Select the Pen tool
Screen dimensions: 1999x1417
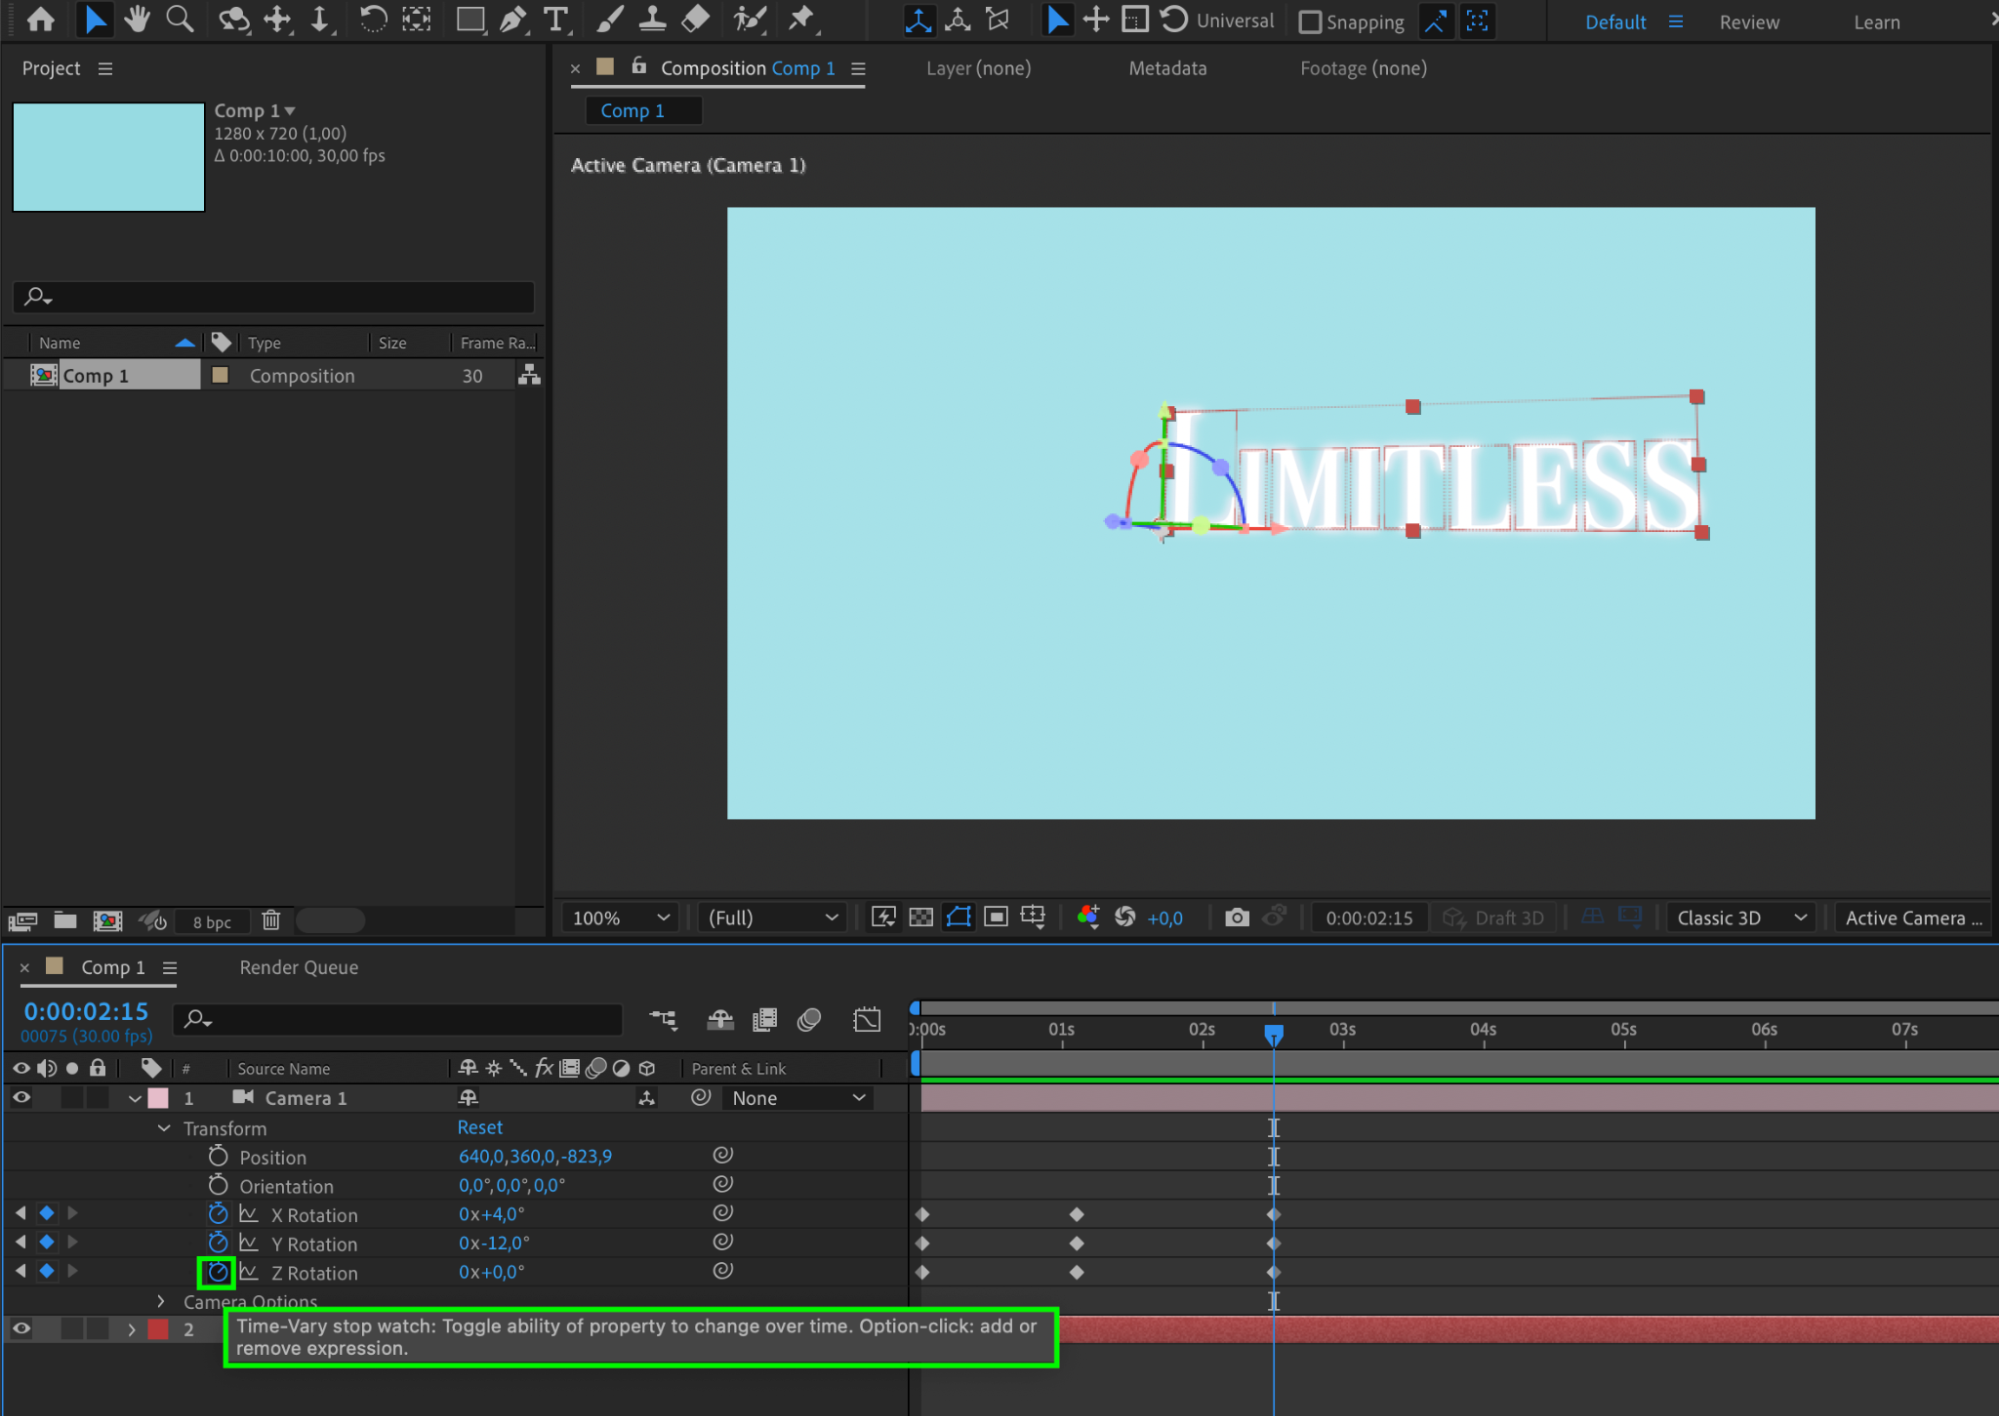coord(513,19)
